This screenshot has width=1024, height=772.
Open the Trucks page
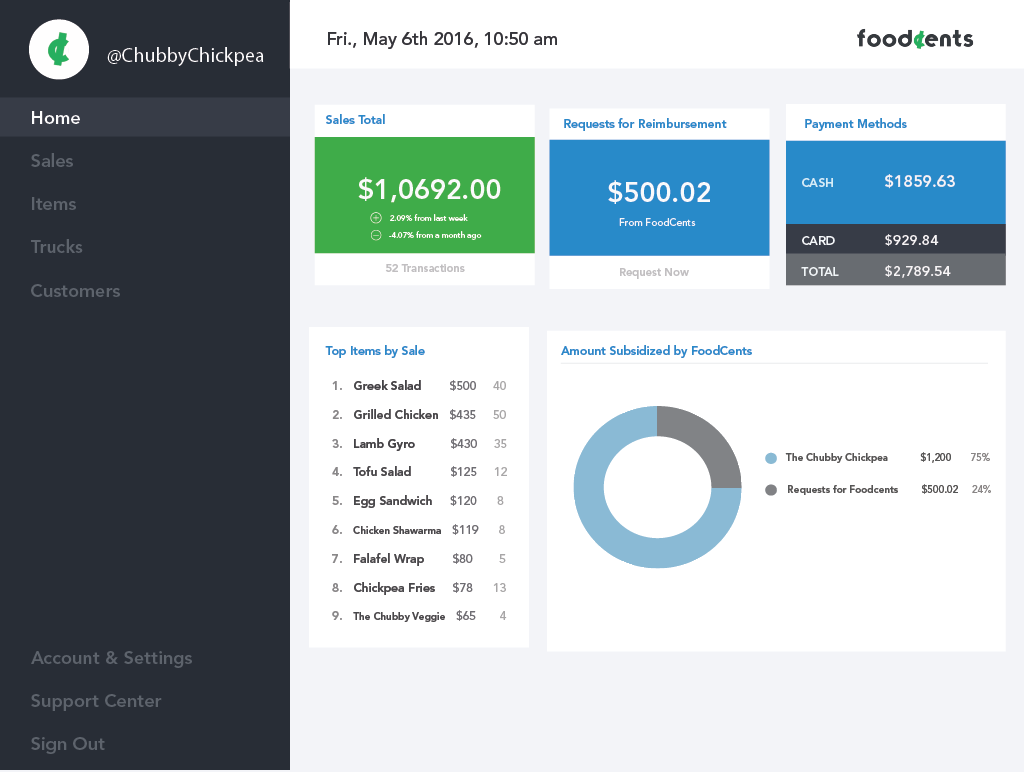56,247
